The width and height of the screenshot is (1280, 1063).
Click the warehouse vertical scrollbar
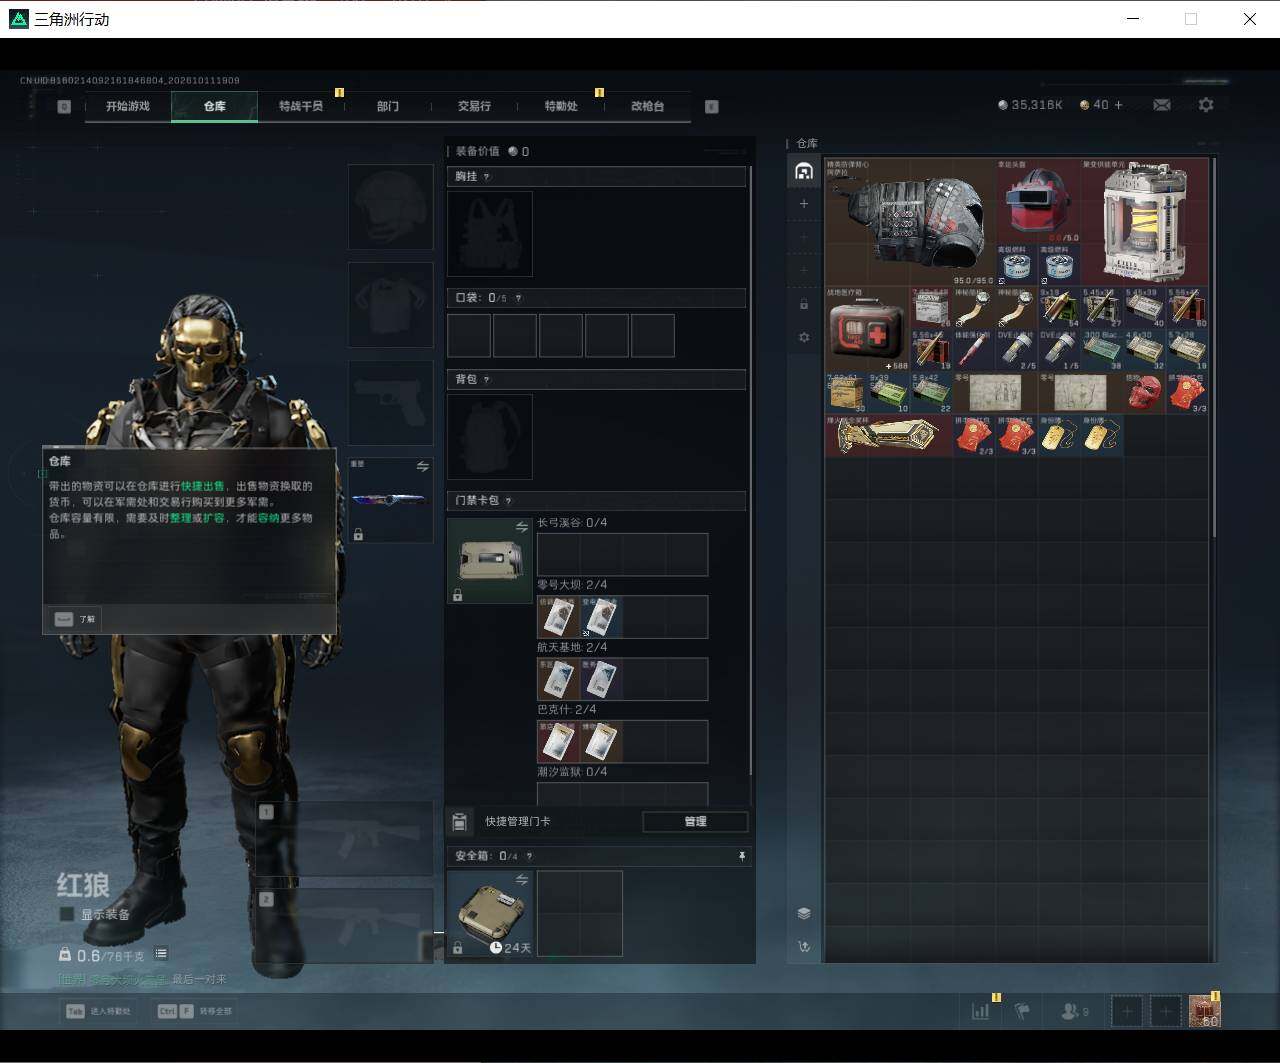(x=1215, y=348)
